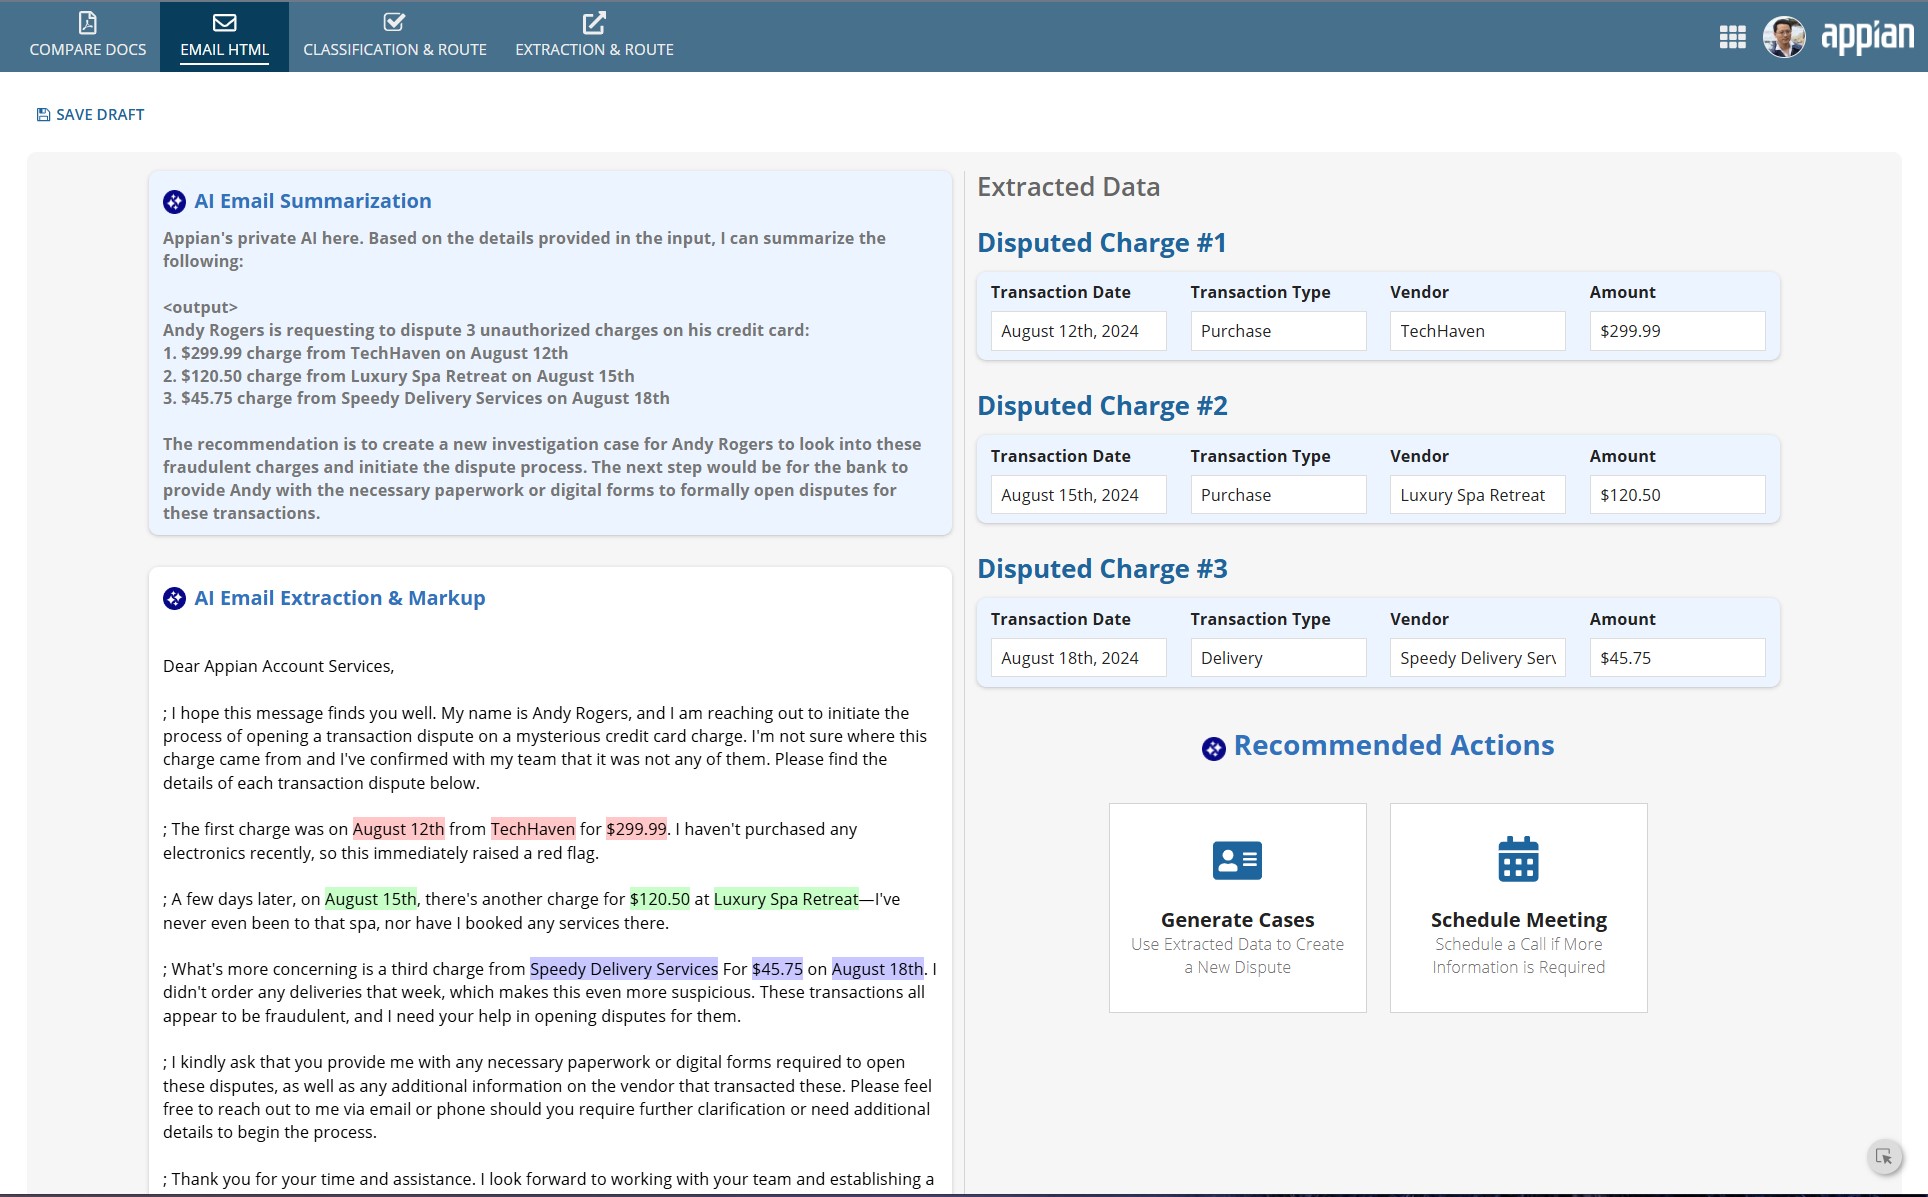Open the Compare Docs tab

pyautogui.click(x=88, y=36)
